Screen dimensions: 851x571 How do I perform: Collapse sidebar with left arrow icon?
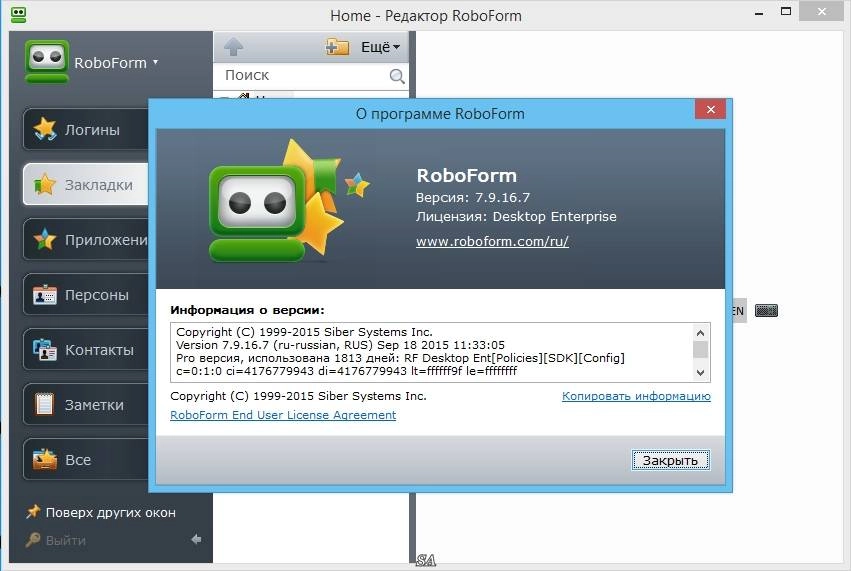196,539
